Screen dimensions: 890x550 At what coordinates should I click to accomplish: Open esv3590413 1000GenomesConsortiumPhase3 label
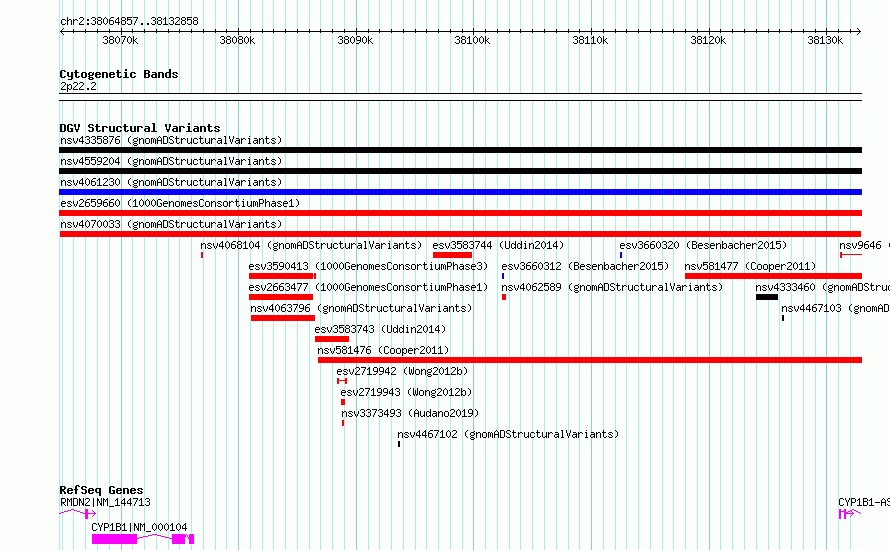[368, 266]
